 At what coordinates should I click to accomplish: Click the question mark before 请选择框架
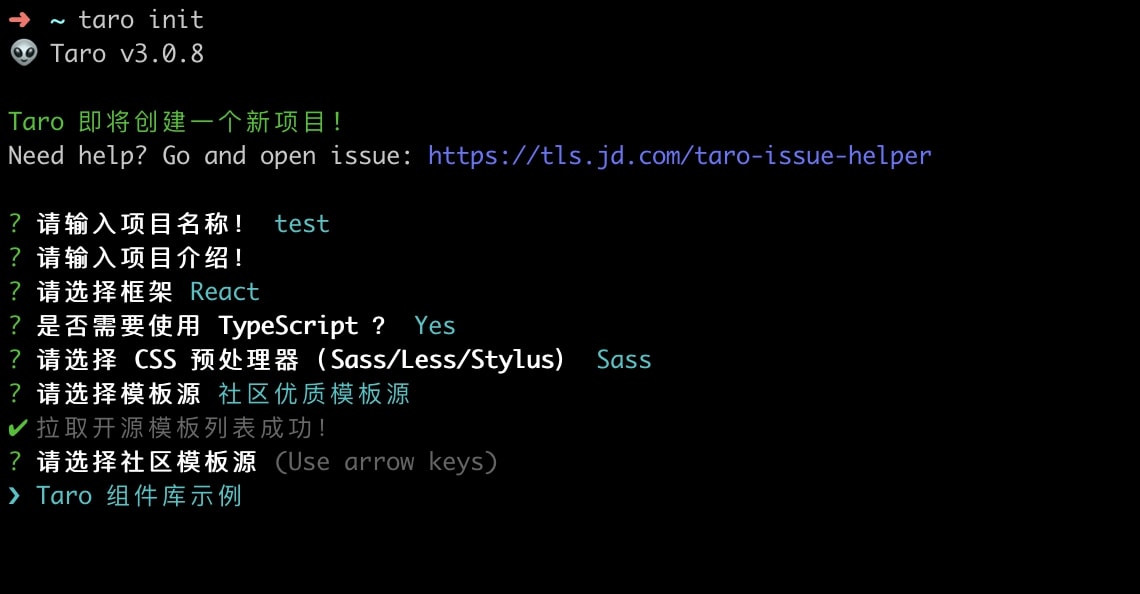coord(15,292)
